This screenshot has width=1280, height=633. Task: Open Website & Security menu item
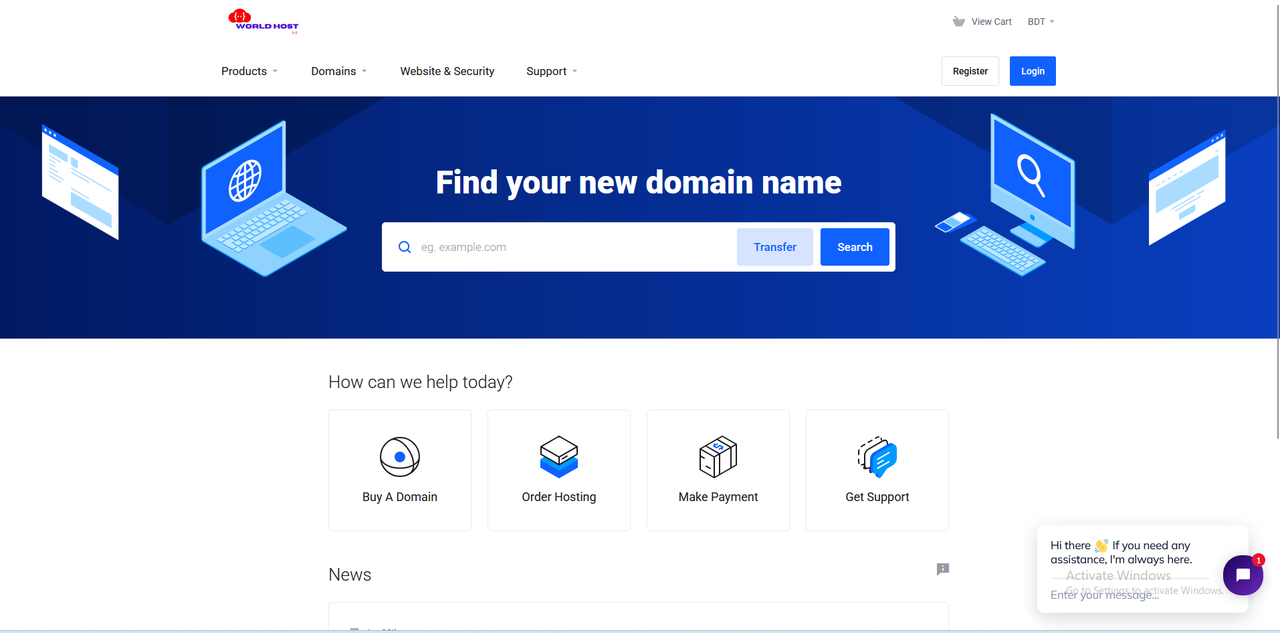[x=447, y=71]
